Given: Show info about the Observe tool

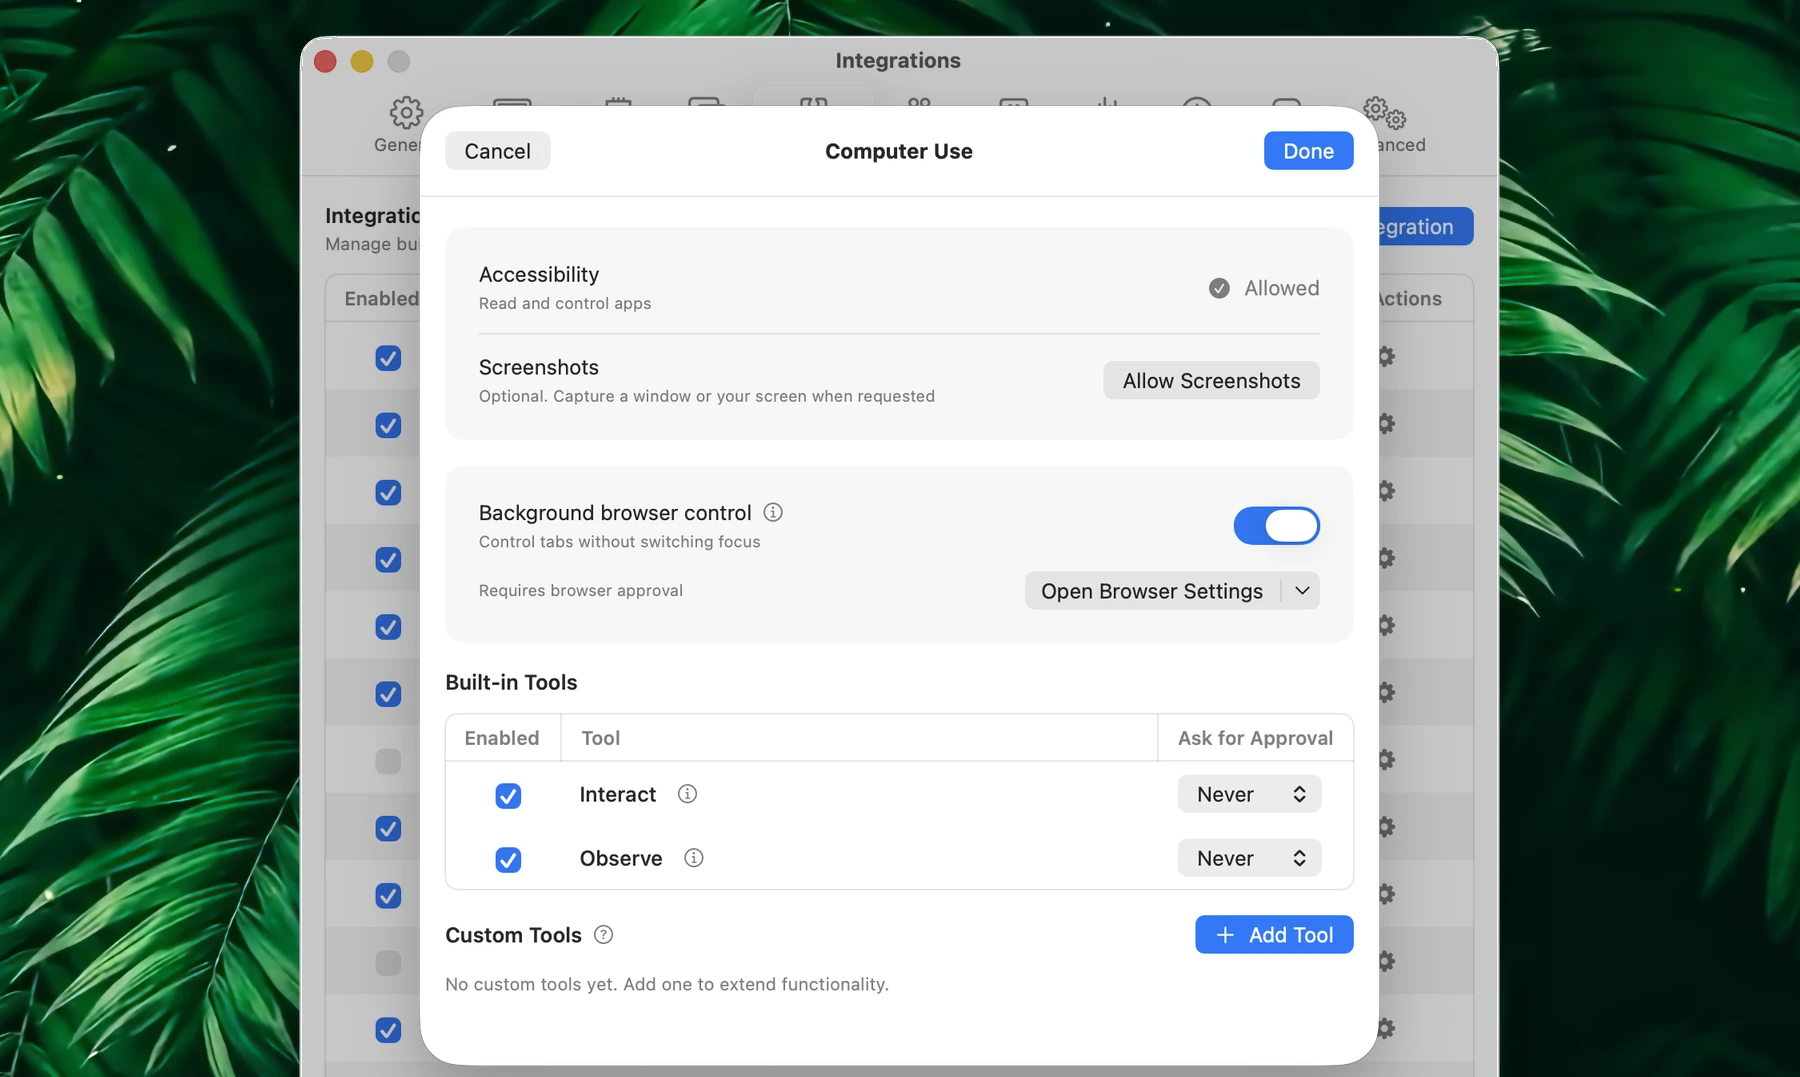Looking at the screenshot, I should pos(694,858).
